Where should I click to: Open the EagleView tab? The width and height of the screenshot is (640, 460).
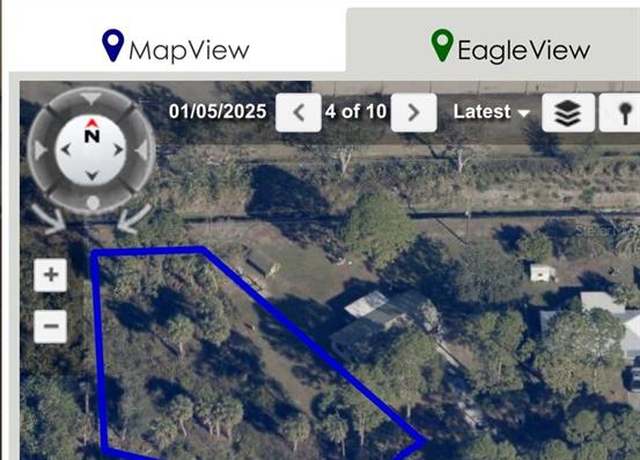(x=511, y=46)
